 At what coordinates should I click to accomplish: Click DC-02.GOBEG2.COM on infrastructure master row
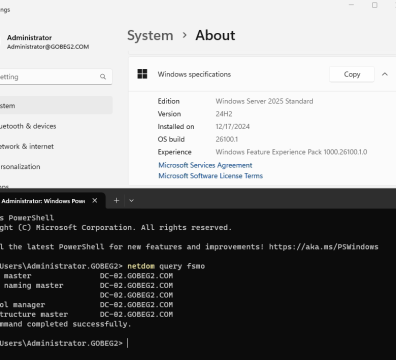pos(136,314)
